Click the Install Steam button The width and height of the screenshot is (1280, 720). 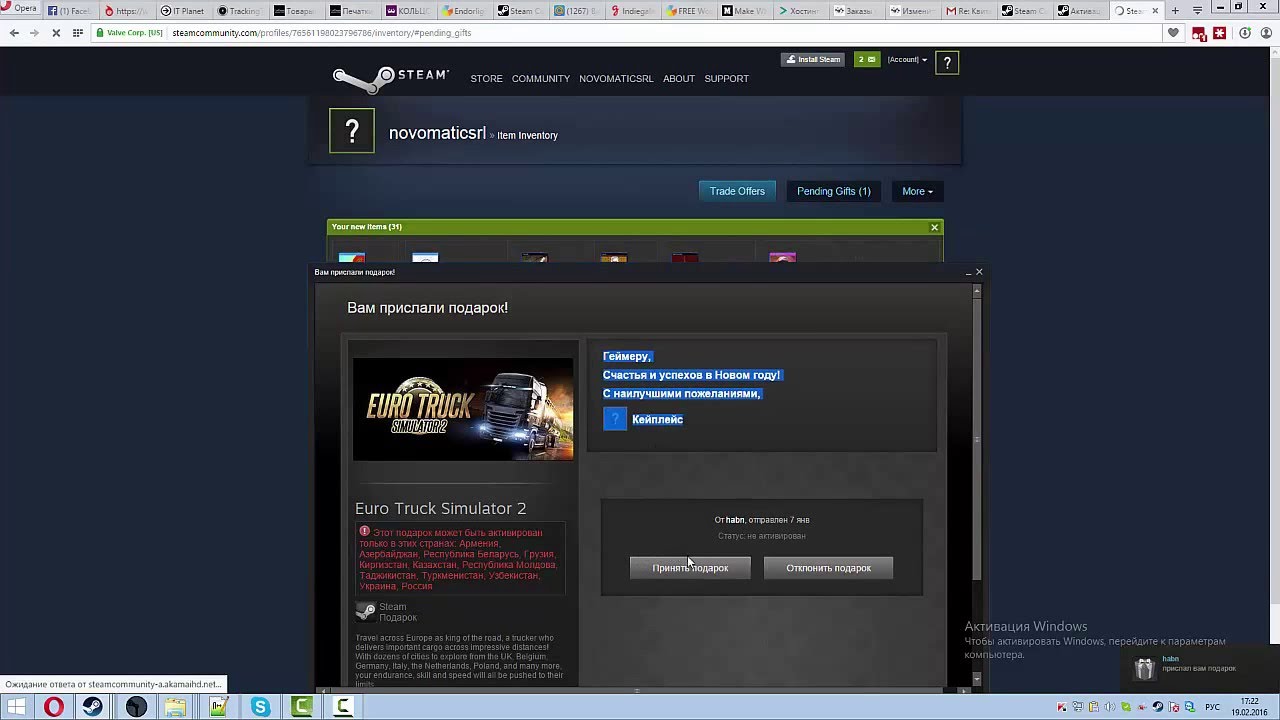(x=813, y=59)
